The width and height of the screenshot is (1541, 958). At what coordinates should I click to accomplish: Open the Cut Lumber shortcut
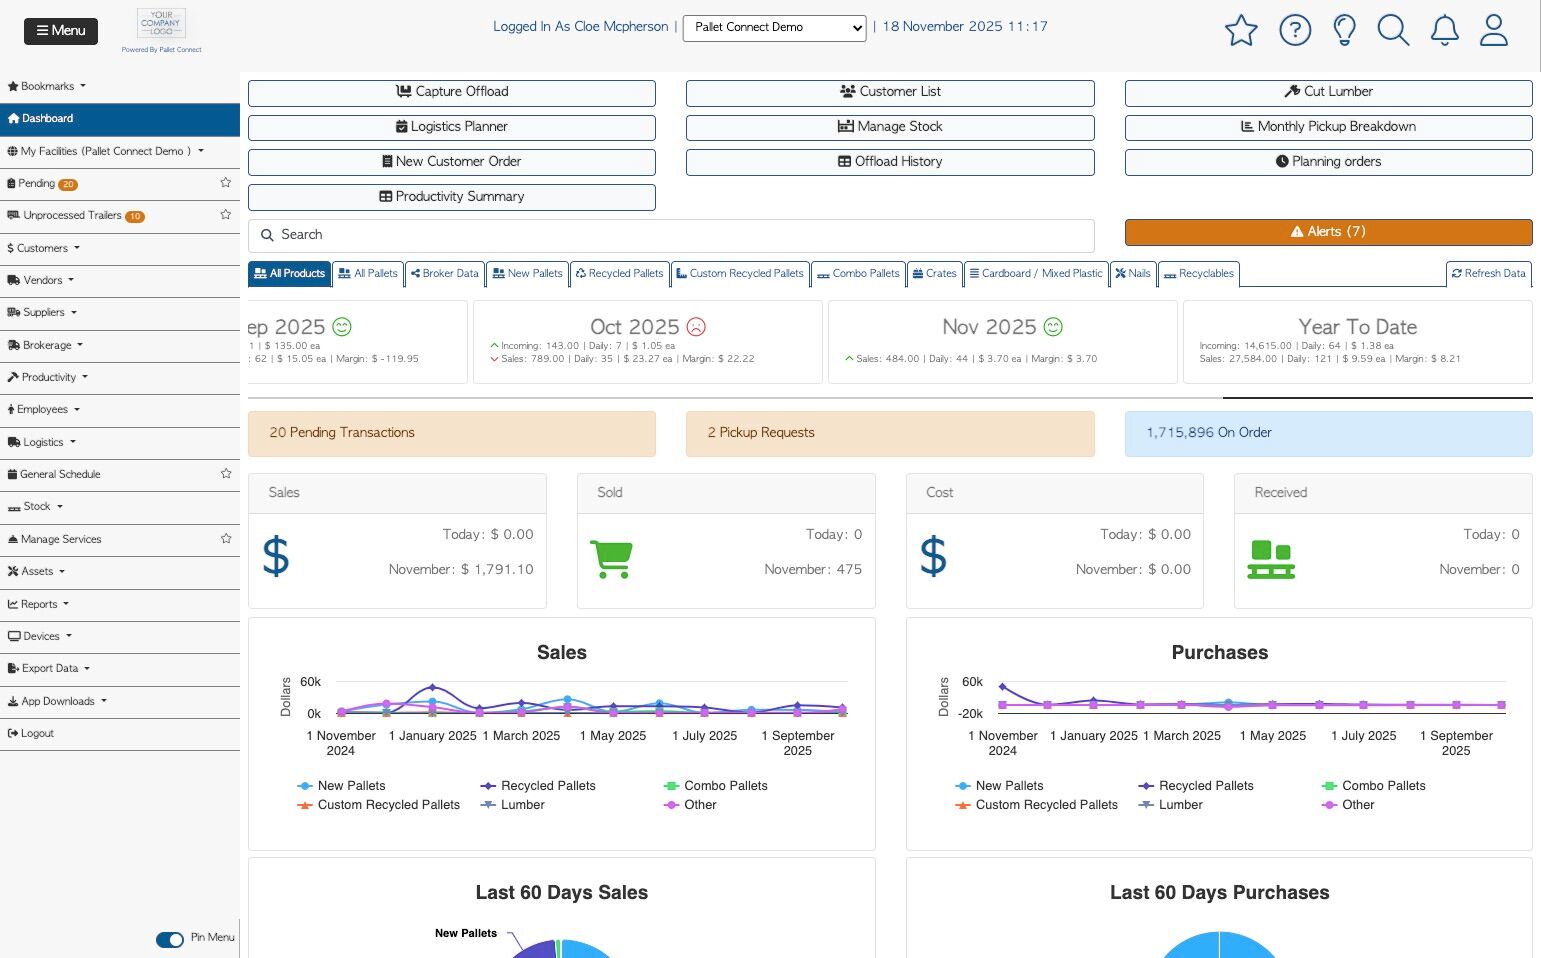(x=1329, y=92)
